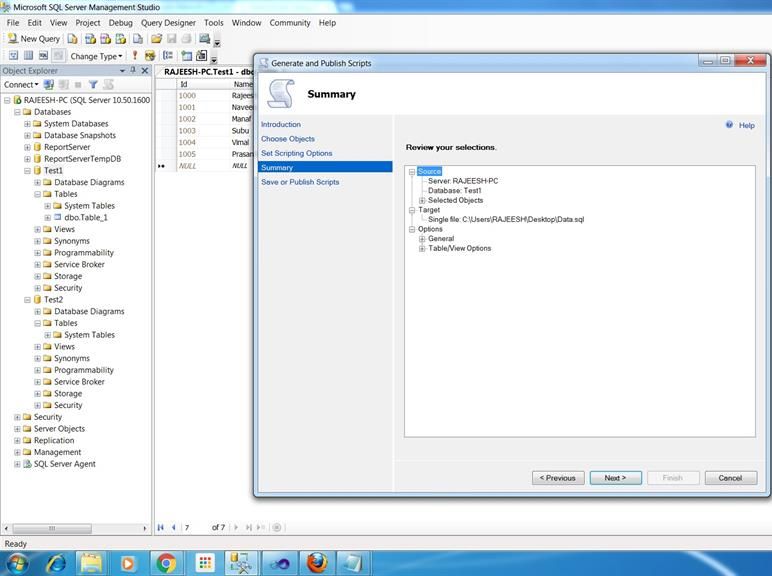Select dbo.Table_1 in Object Explorer
Screen dimensions: 772x576
(86, 218)
